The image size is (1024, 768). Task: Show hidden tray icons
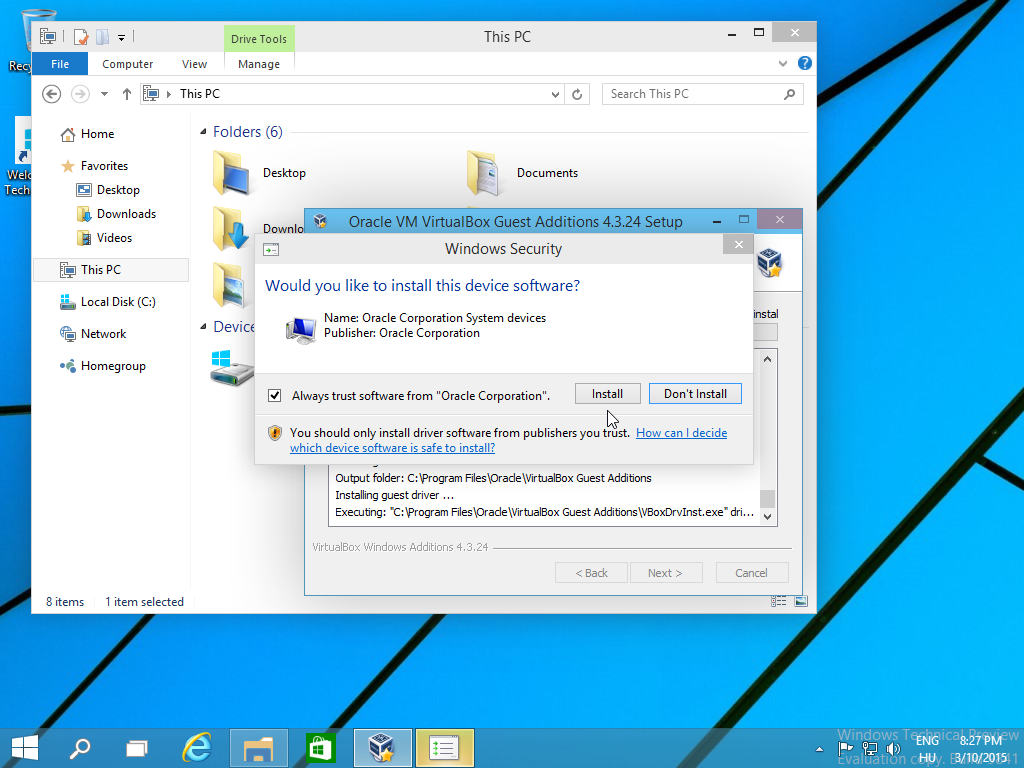pos(819,749)
